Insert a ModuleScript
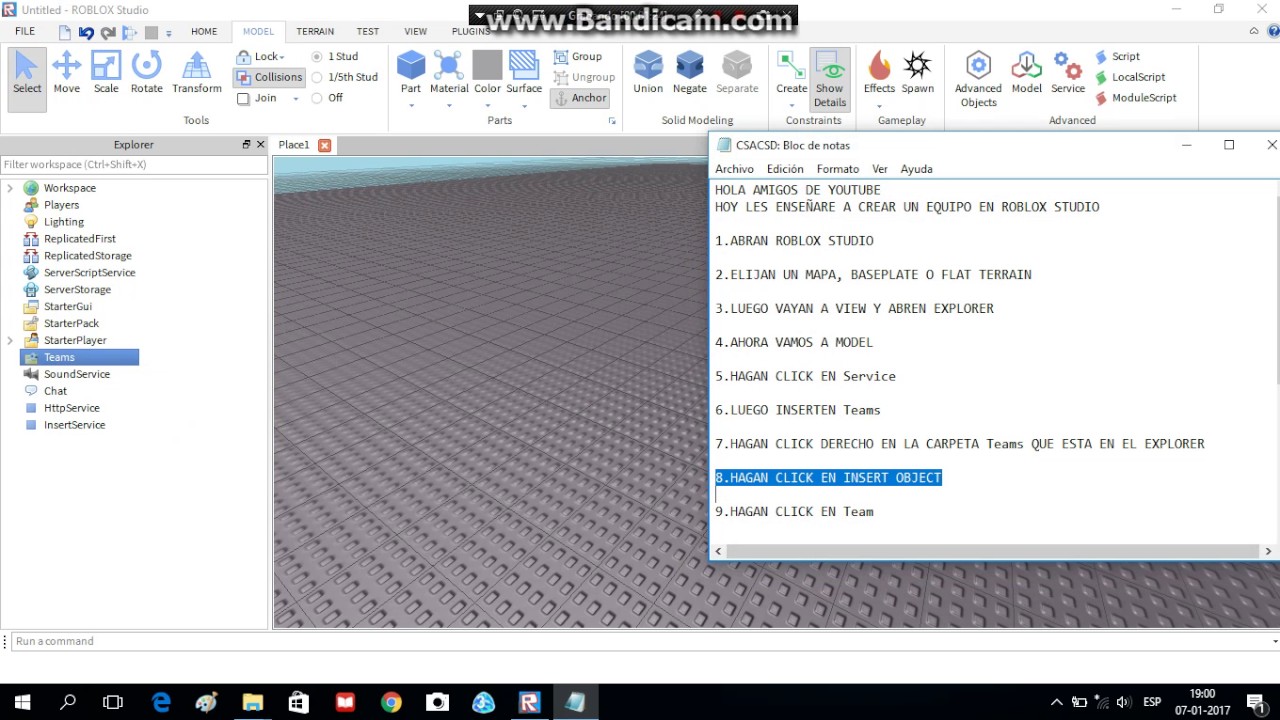This screenshot has height=720, width=1280. pyautogui.click(x=1136, y=98)
